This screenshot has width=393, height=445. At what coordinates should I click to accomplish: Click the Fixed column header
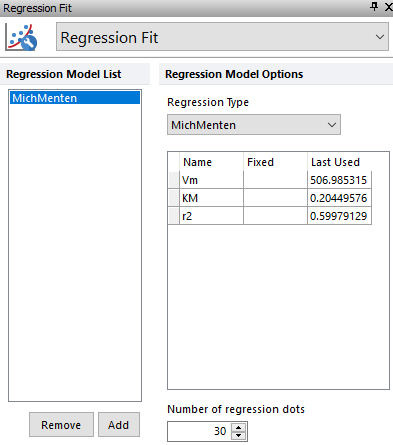[x=275, y=162]
